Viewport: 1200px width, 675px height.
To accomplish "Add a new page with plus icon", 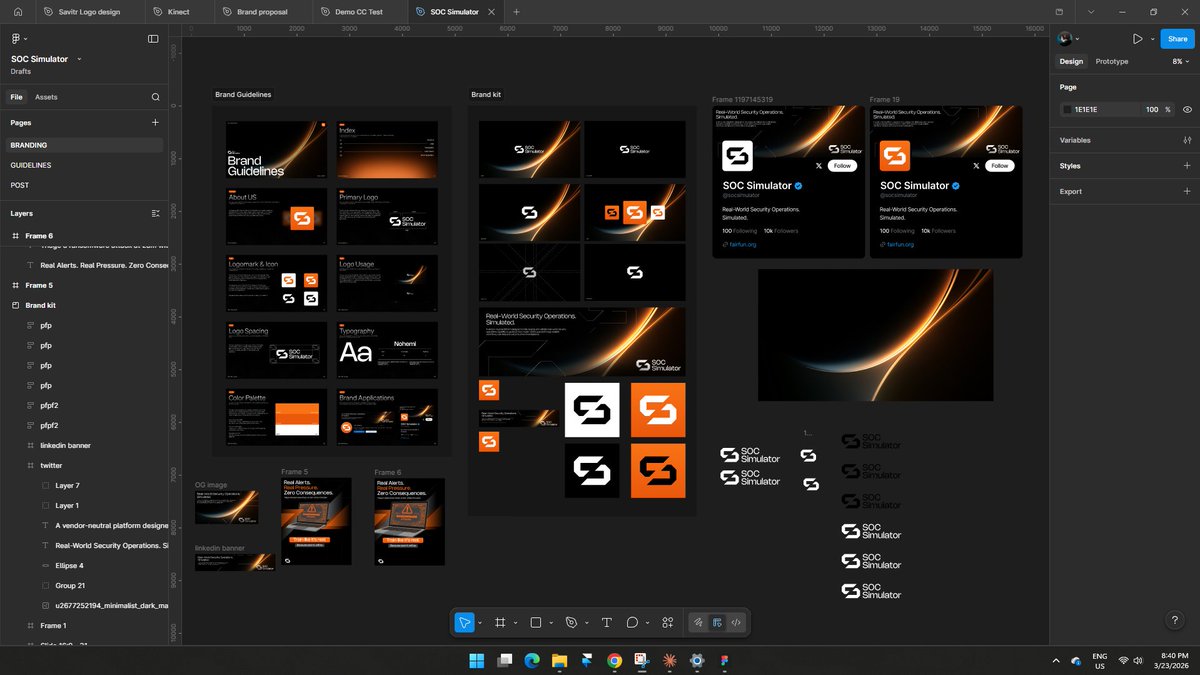I will [155, 122].
